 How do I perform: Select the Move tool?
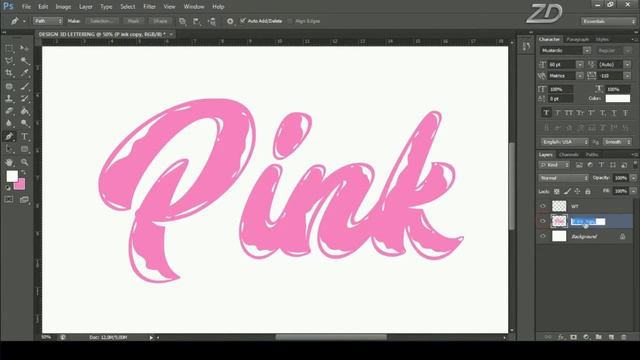24,49
